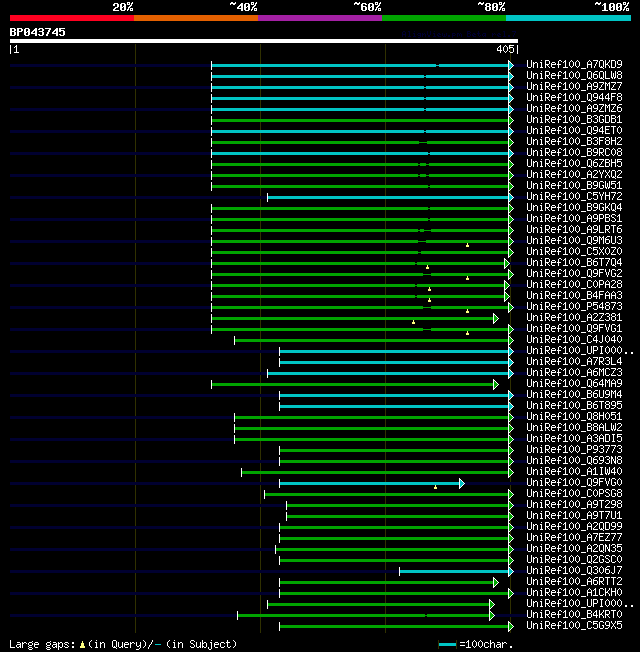Viewport: 640px width, 652px height.
Task: Click the arrowhead ending the Q64MA9 alignment
Action: [x=496, y=384]
